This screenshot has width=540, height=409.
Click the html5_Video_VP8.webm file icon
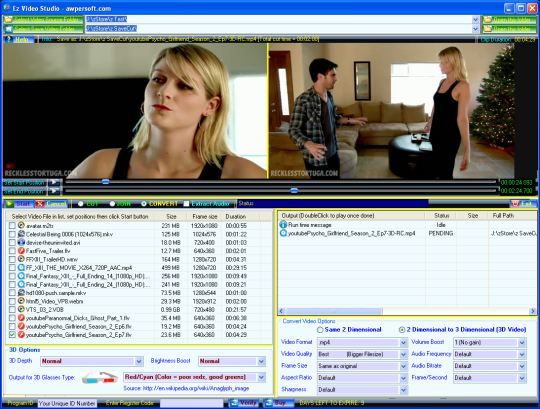[x=21, y=301]
